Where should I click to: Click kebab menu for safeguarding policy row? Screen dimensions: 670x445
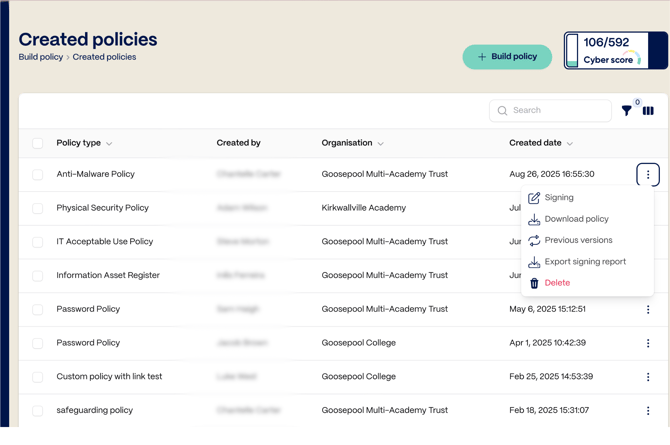[648, 411]
